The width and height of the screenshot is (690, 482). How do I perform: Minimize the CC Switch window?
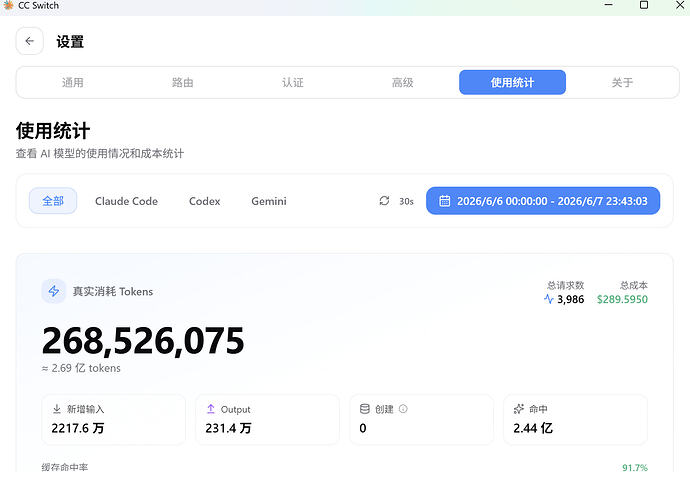[x=609, y=5]
